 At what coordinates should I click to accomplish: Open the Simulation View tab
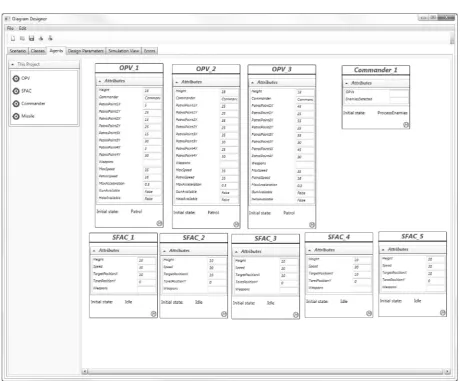[124, 51]
